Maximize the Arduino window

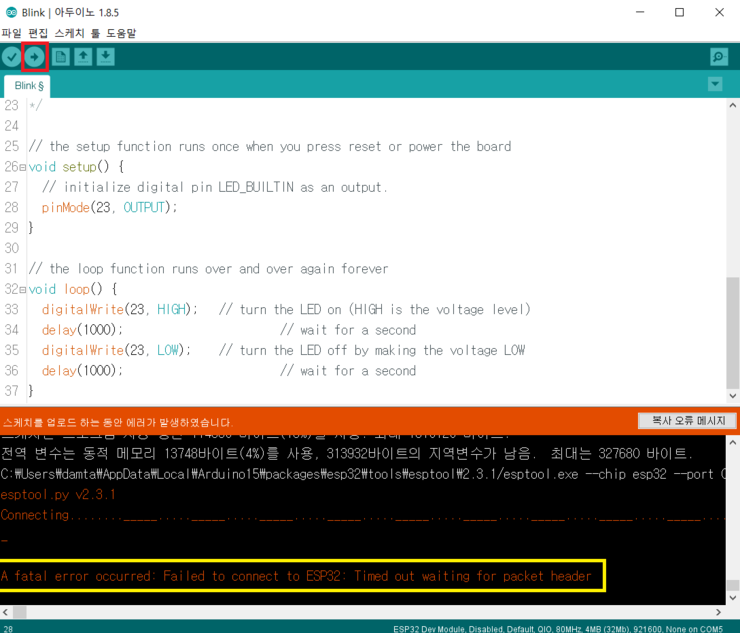point(680,12)
